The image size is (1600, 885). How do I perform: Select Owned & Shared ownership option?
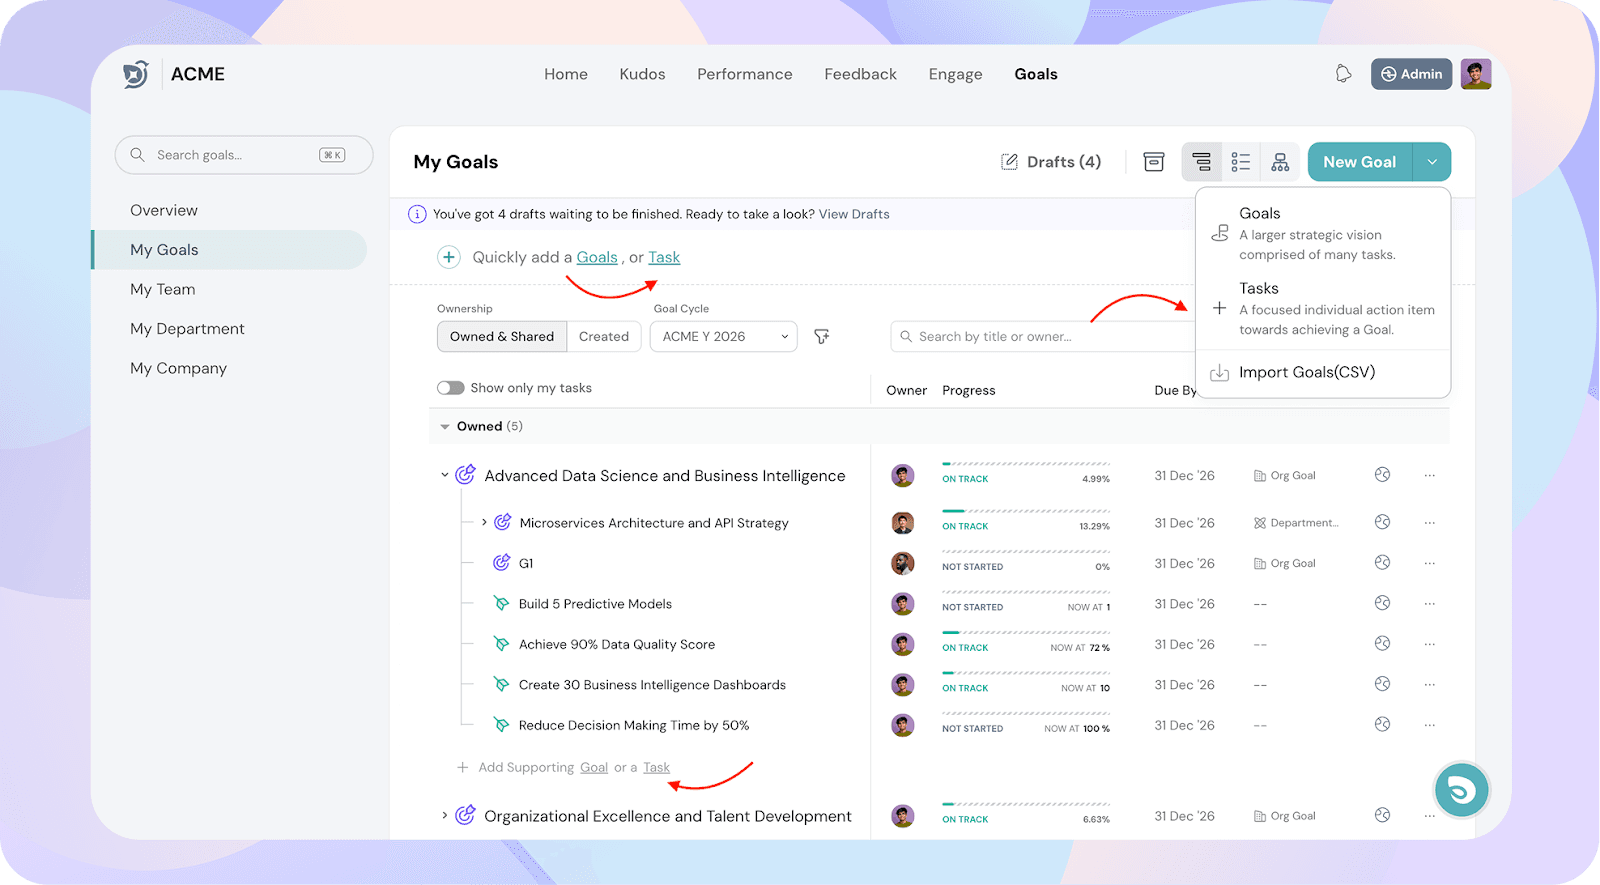tap(502, 337)
